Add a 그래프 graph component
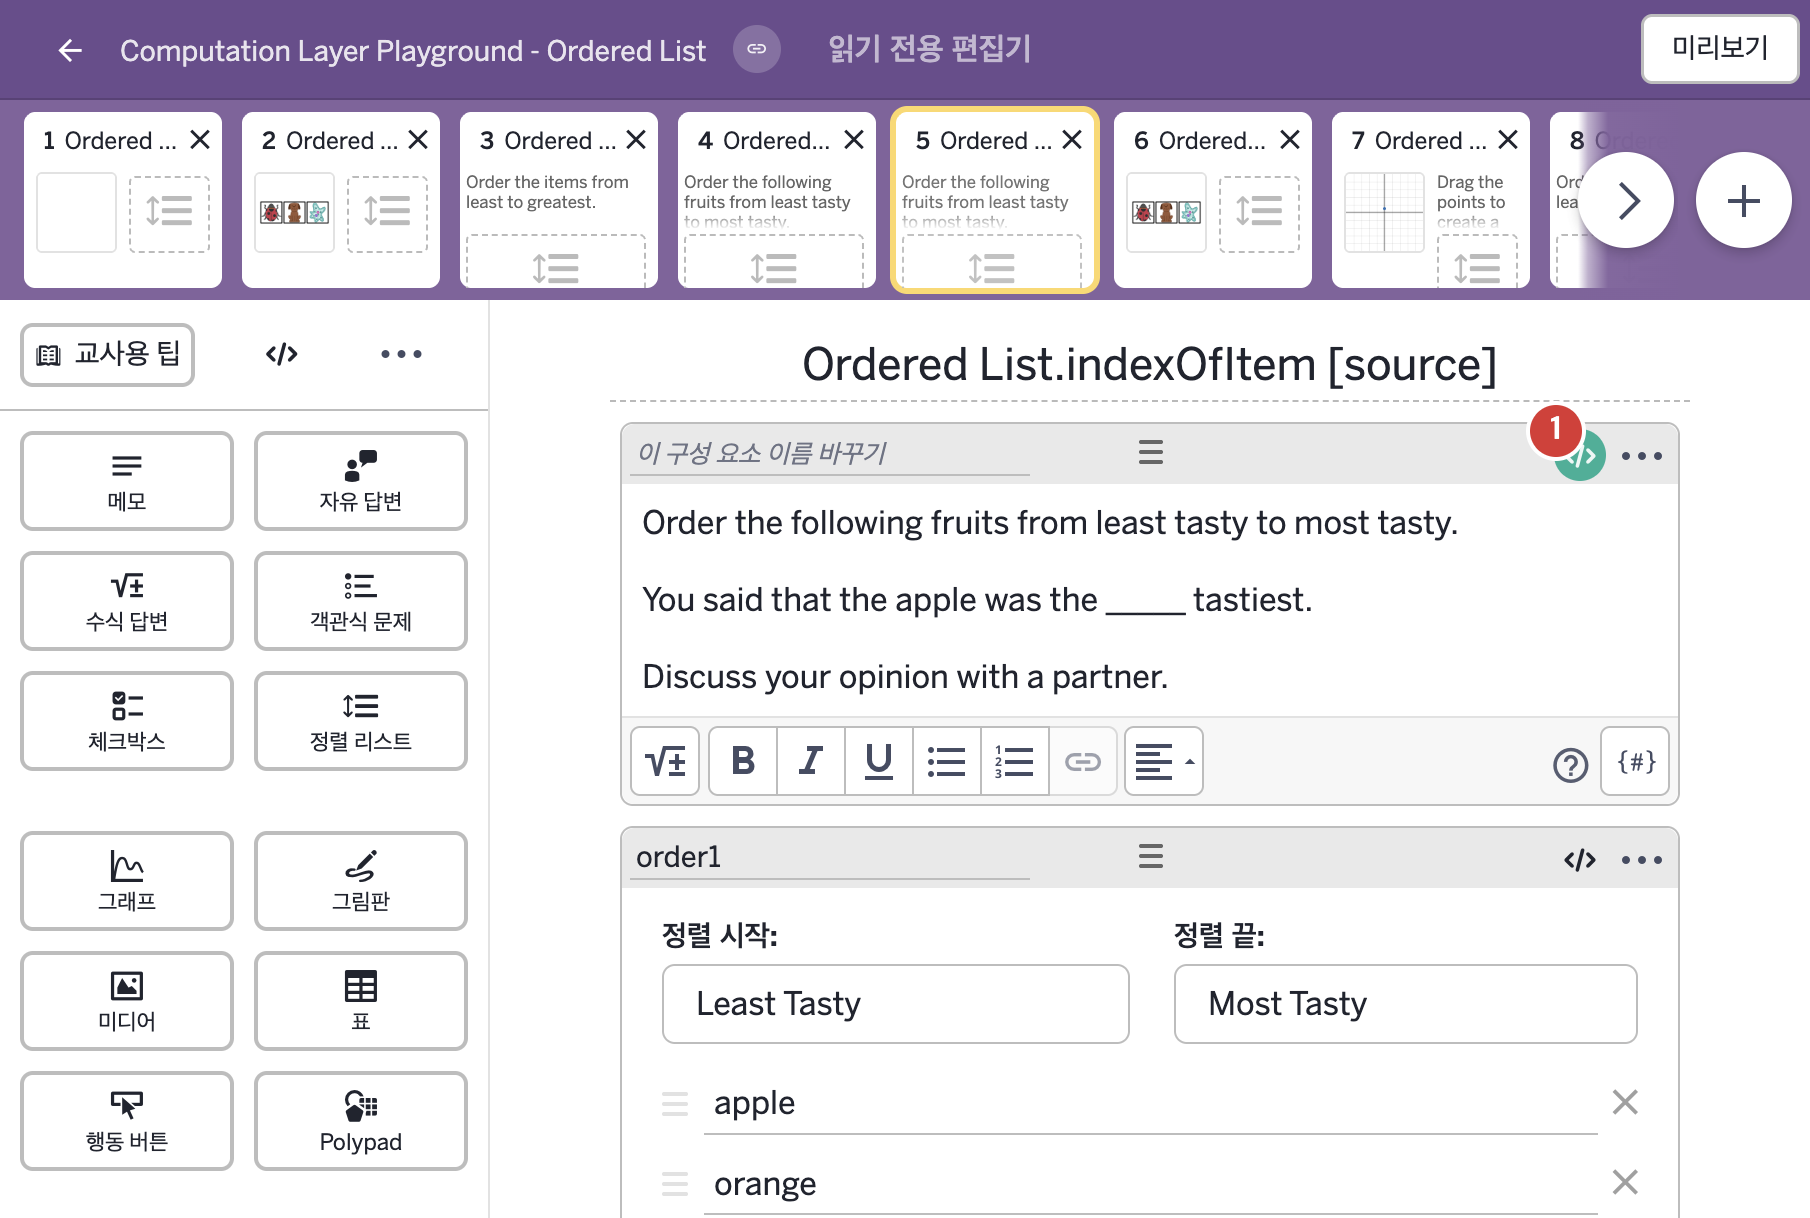Screen dimensions: 1810x1218 click(x=127, y=881)
